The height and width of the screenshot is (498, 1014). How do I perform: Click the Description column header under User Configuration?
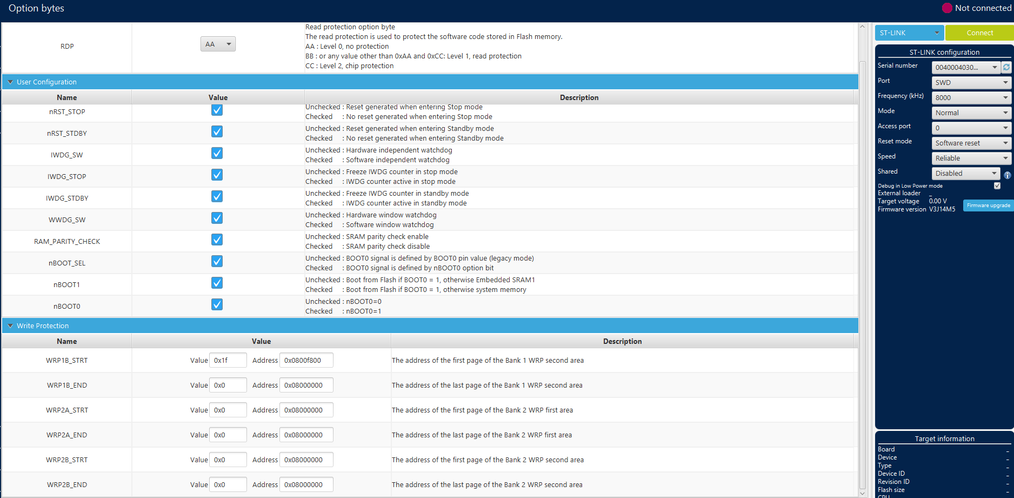579,98
